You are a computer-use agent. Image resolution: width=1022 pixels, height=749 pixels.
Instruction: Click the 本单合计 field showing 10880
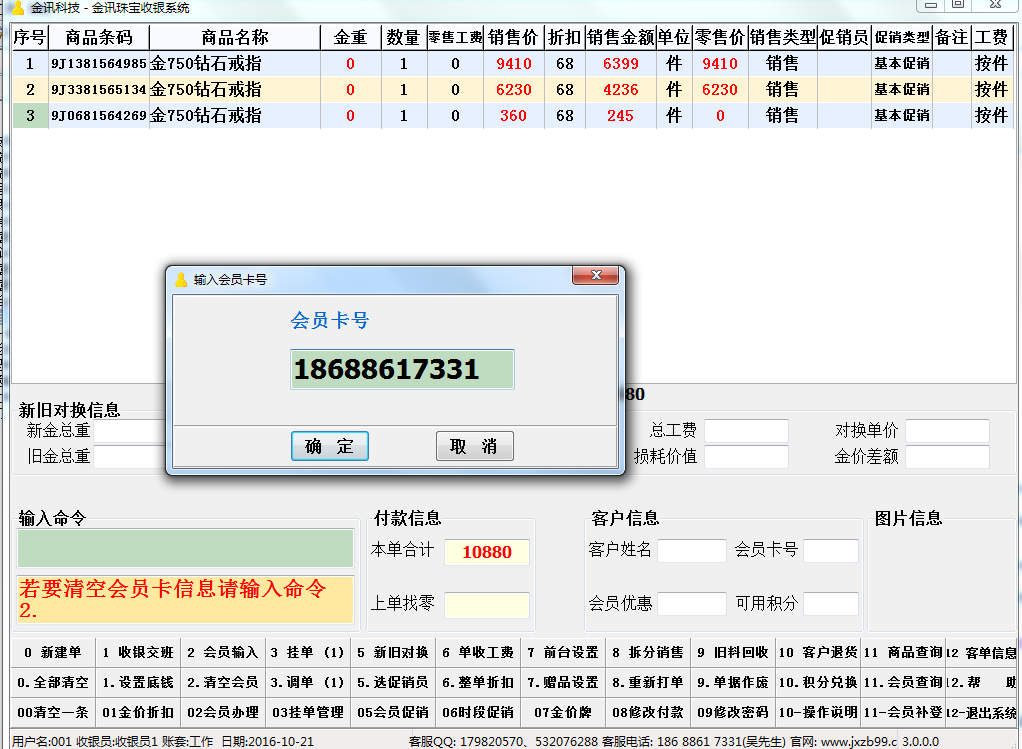487,552
